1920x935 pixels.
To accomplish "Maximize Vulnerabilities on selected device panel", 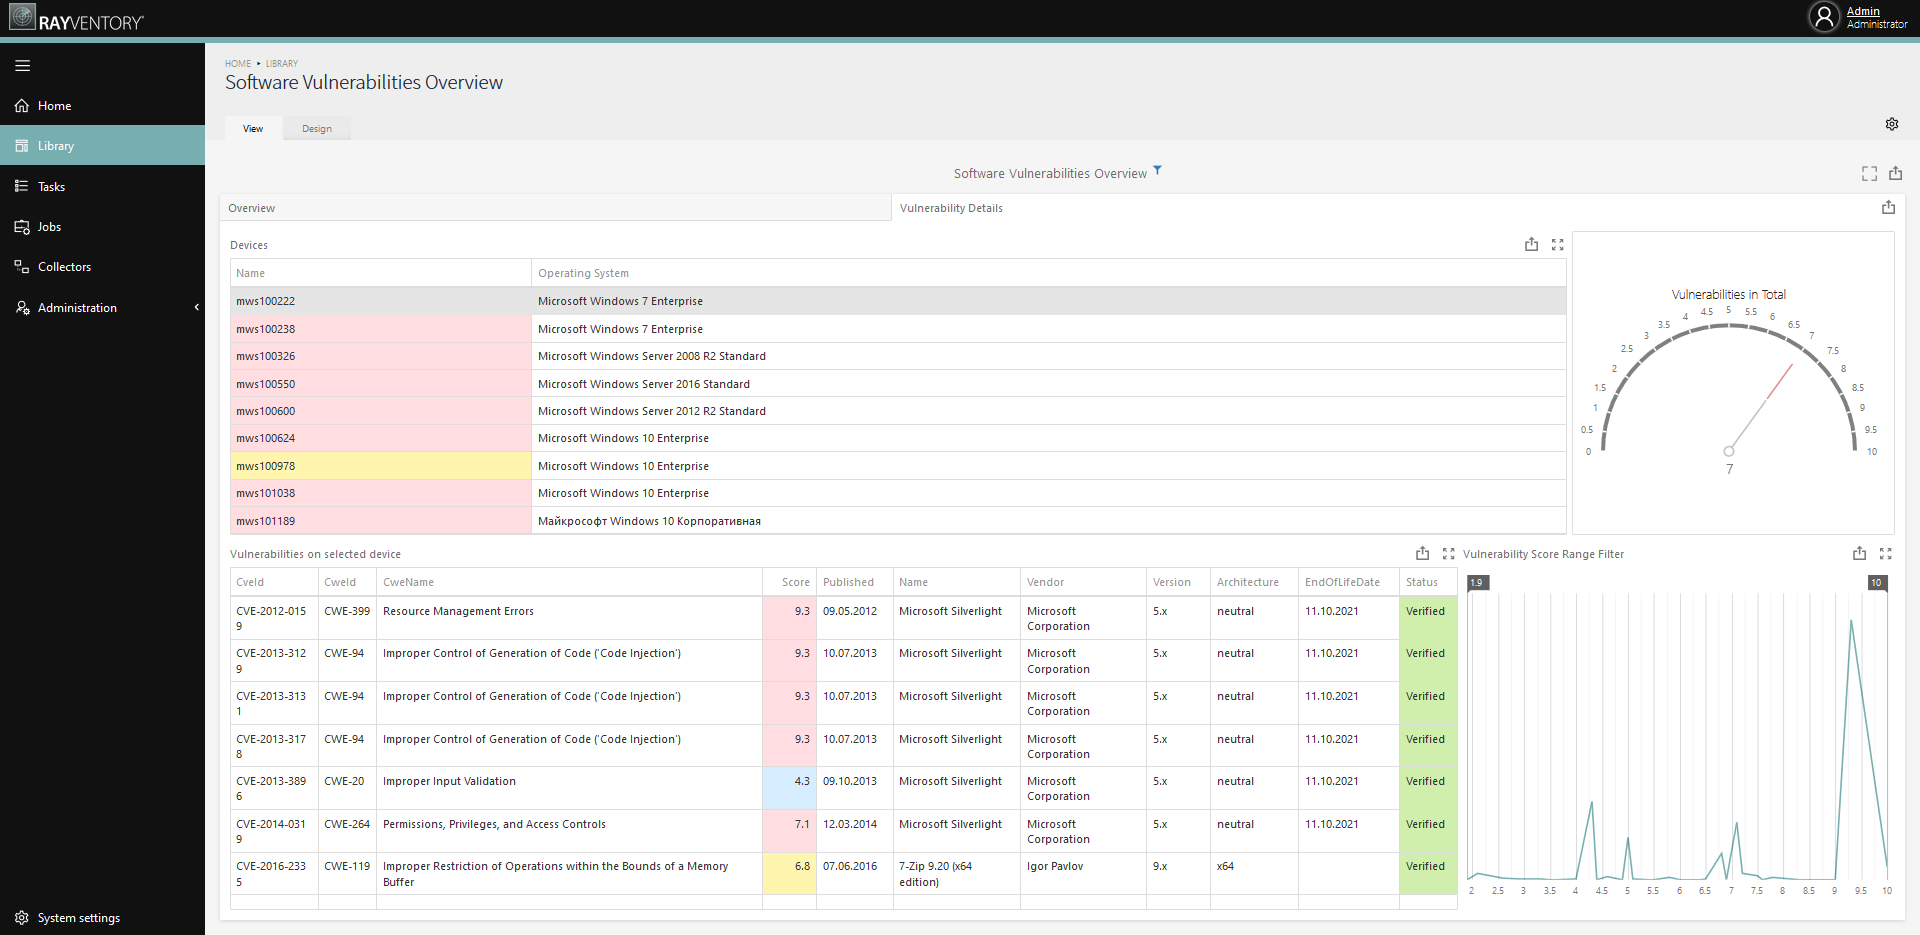I will [1448, 553].
